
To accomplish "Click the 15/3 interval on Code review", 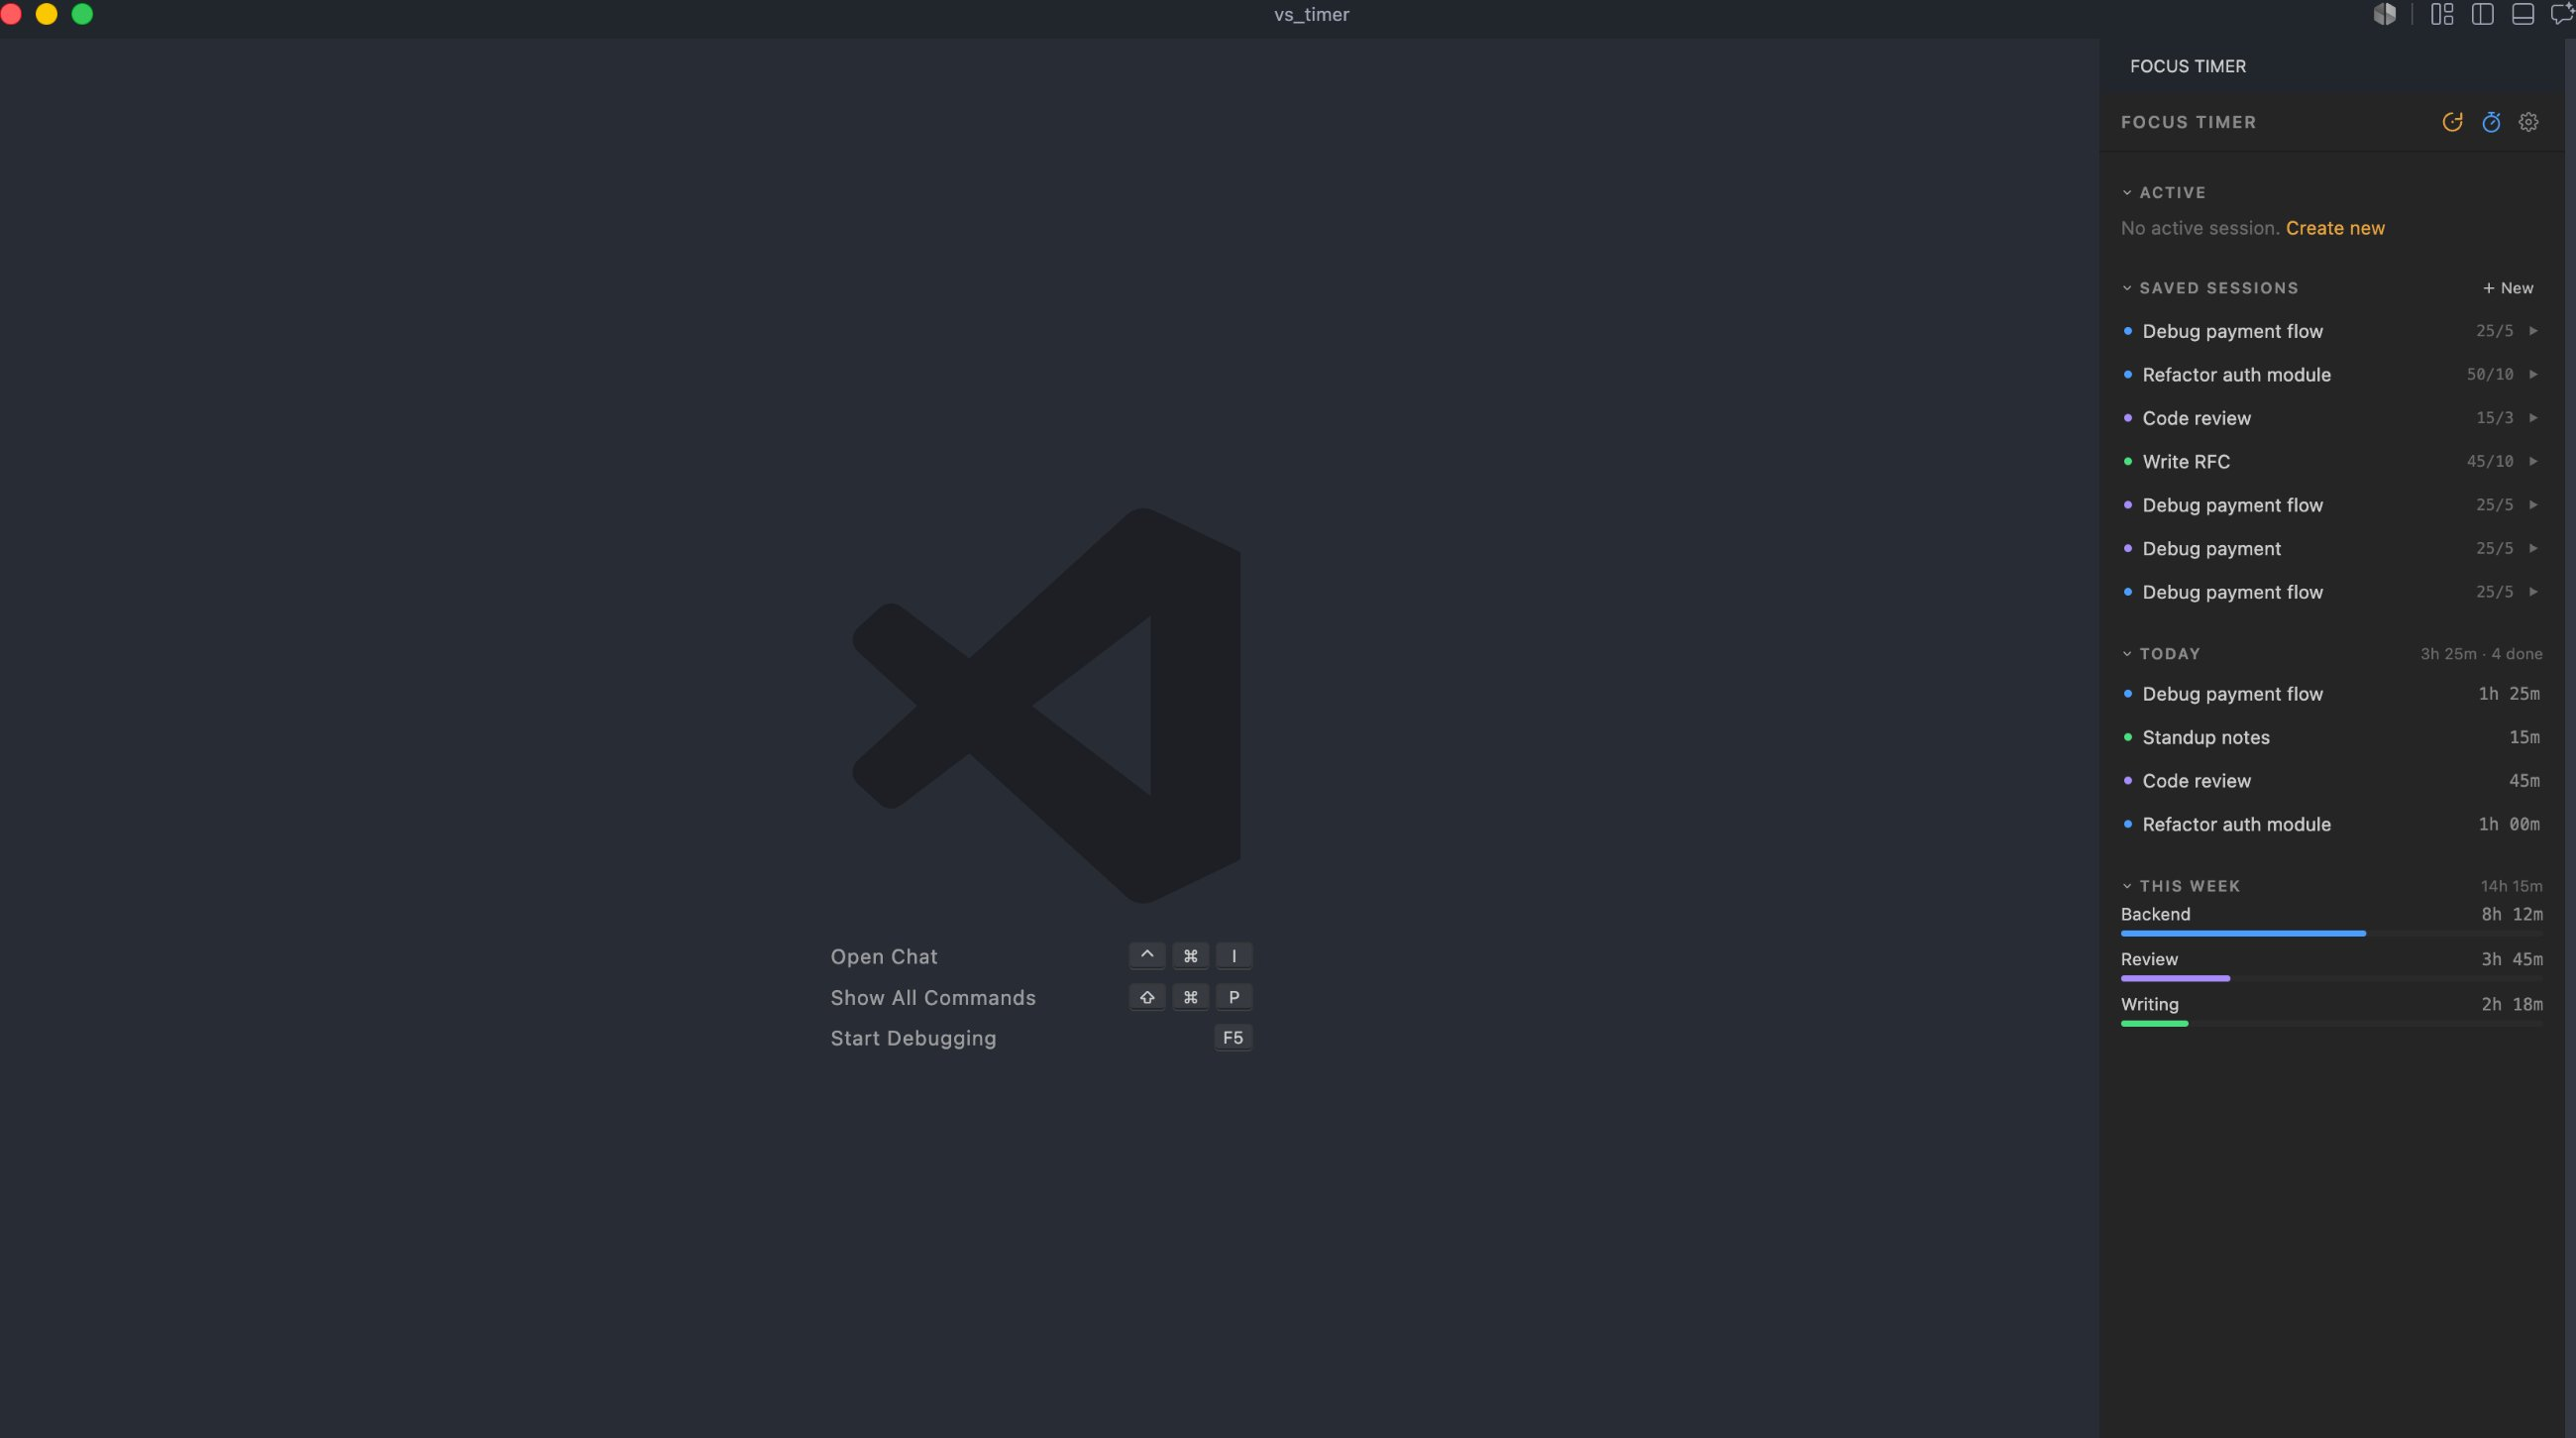I will 2494,418.
